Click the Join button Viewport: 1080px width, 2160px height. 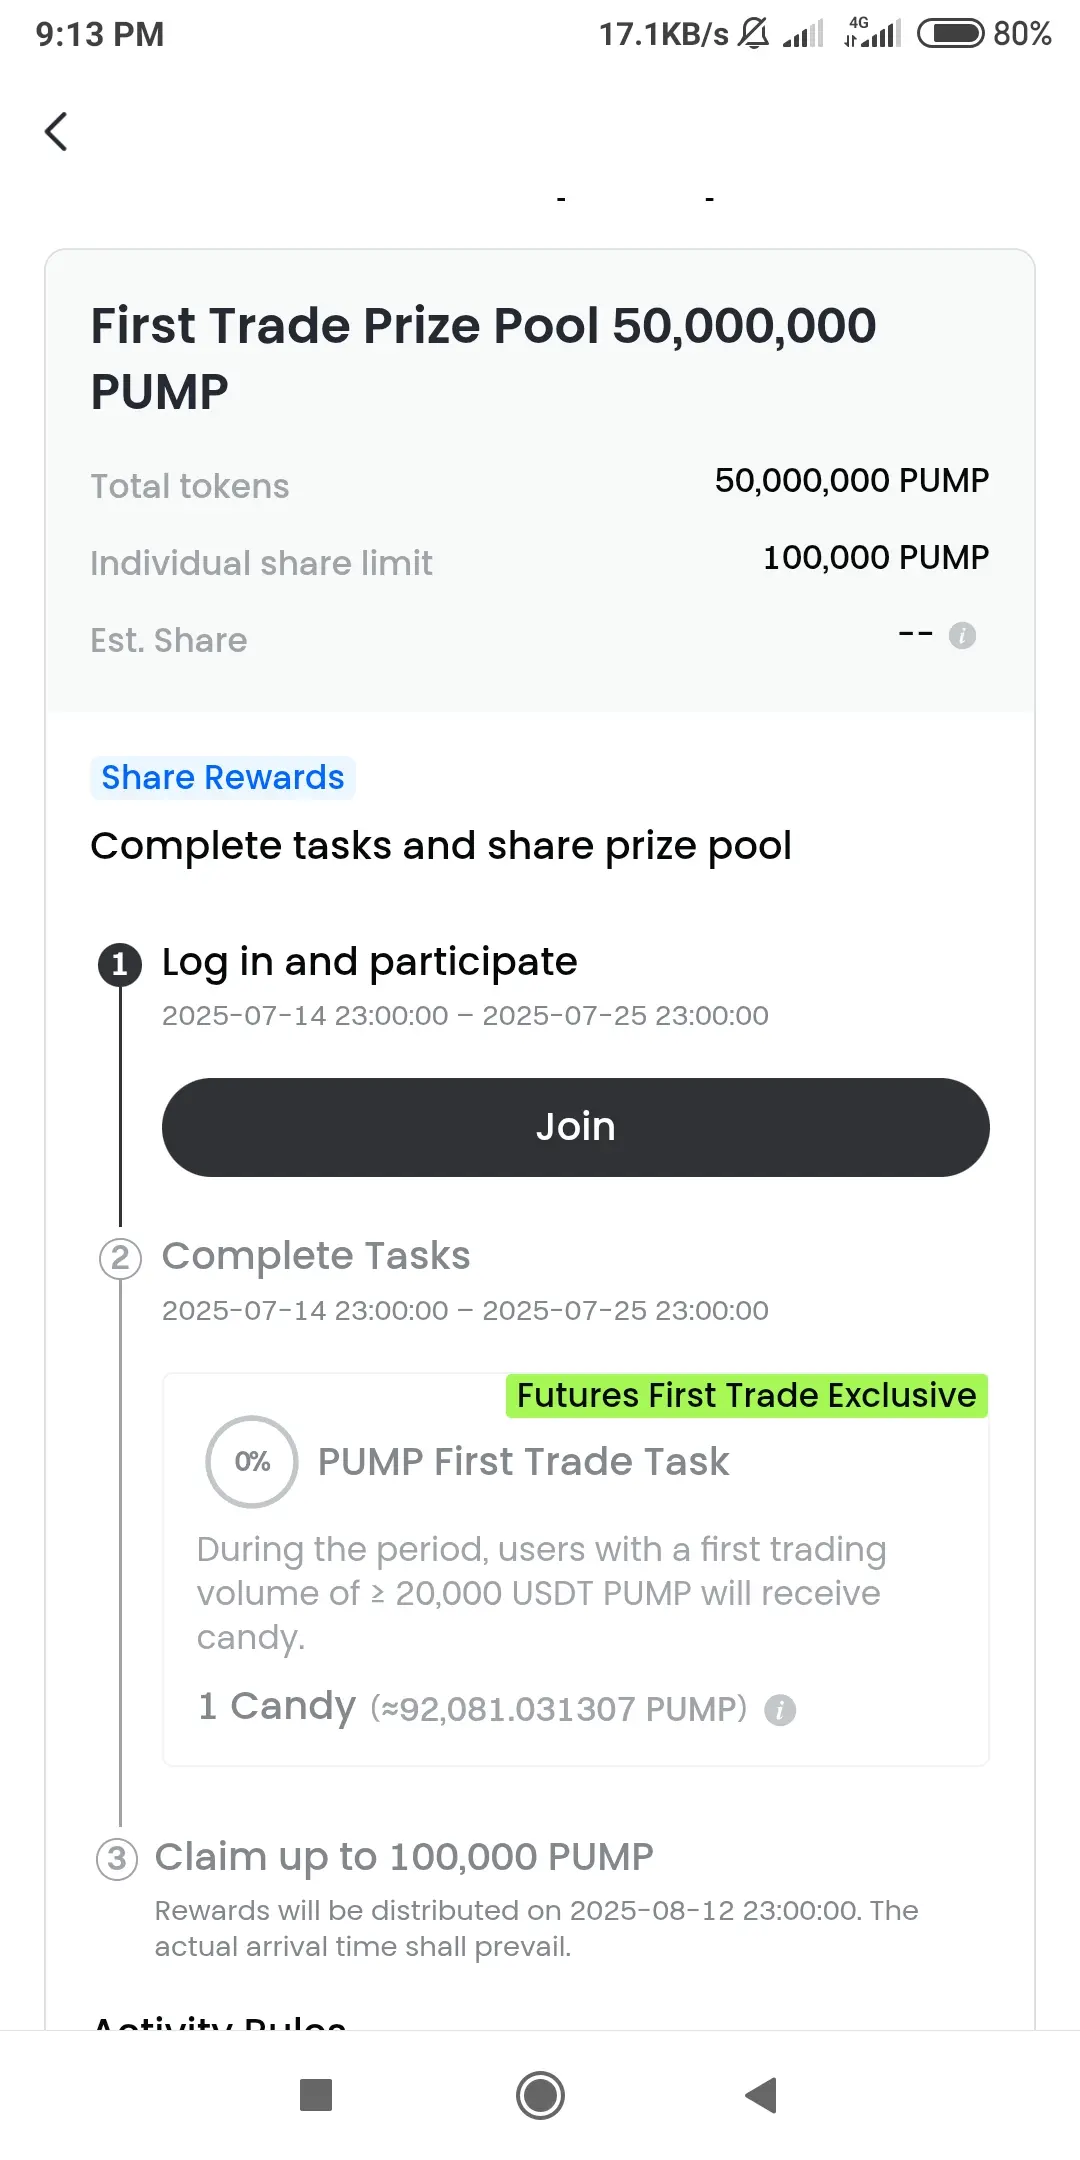coord(576,1127)
